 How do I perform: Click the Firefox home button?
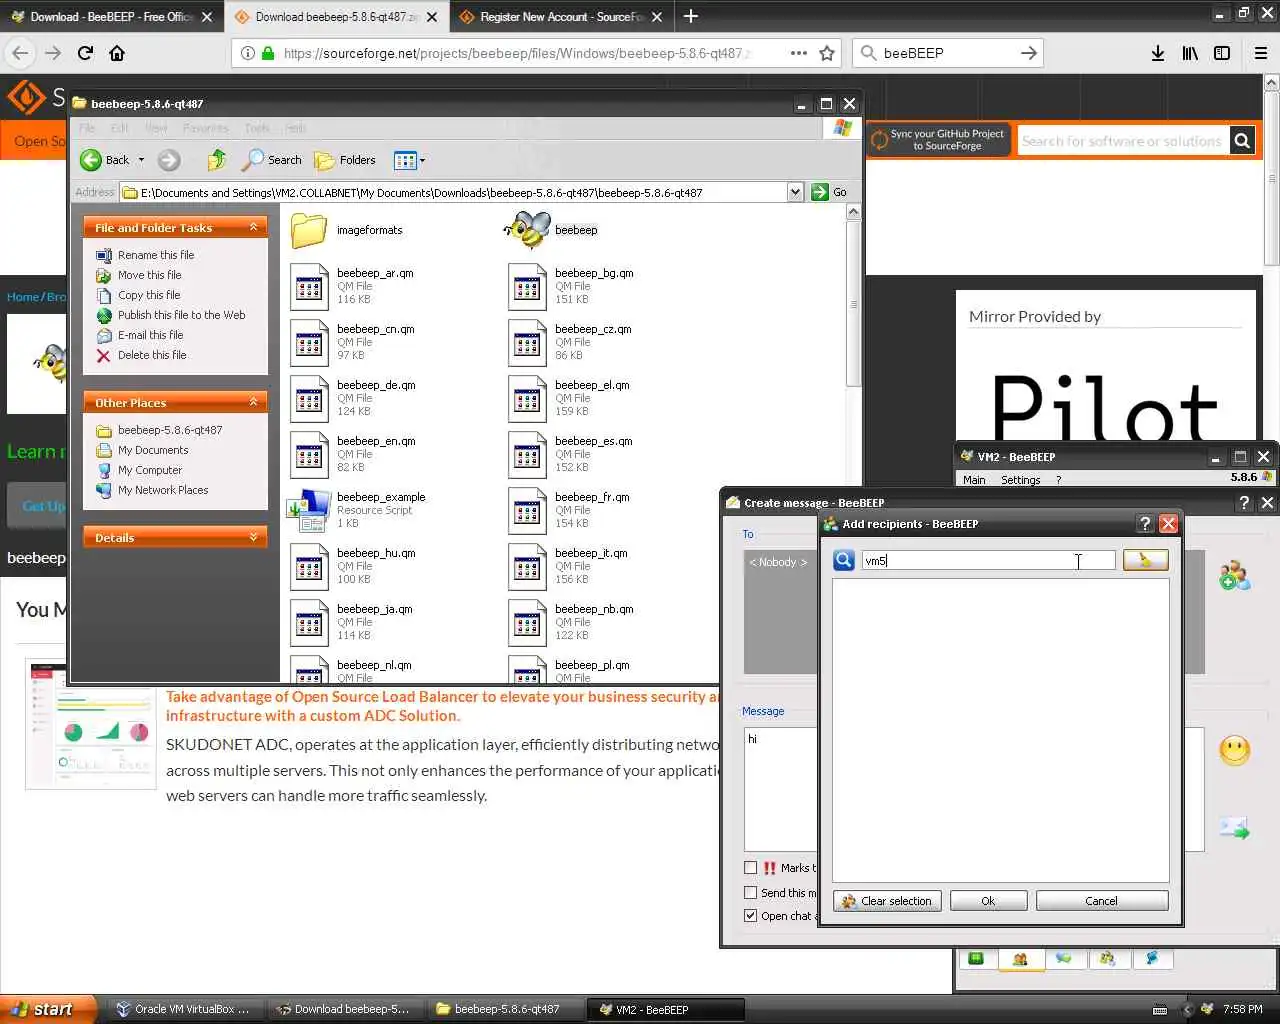[117, 53]
